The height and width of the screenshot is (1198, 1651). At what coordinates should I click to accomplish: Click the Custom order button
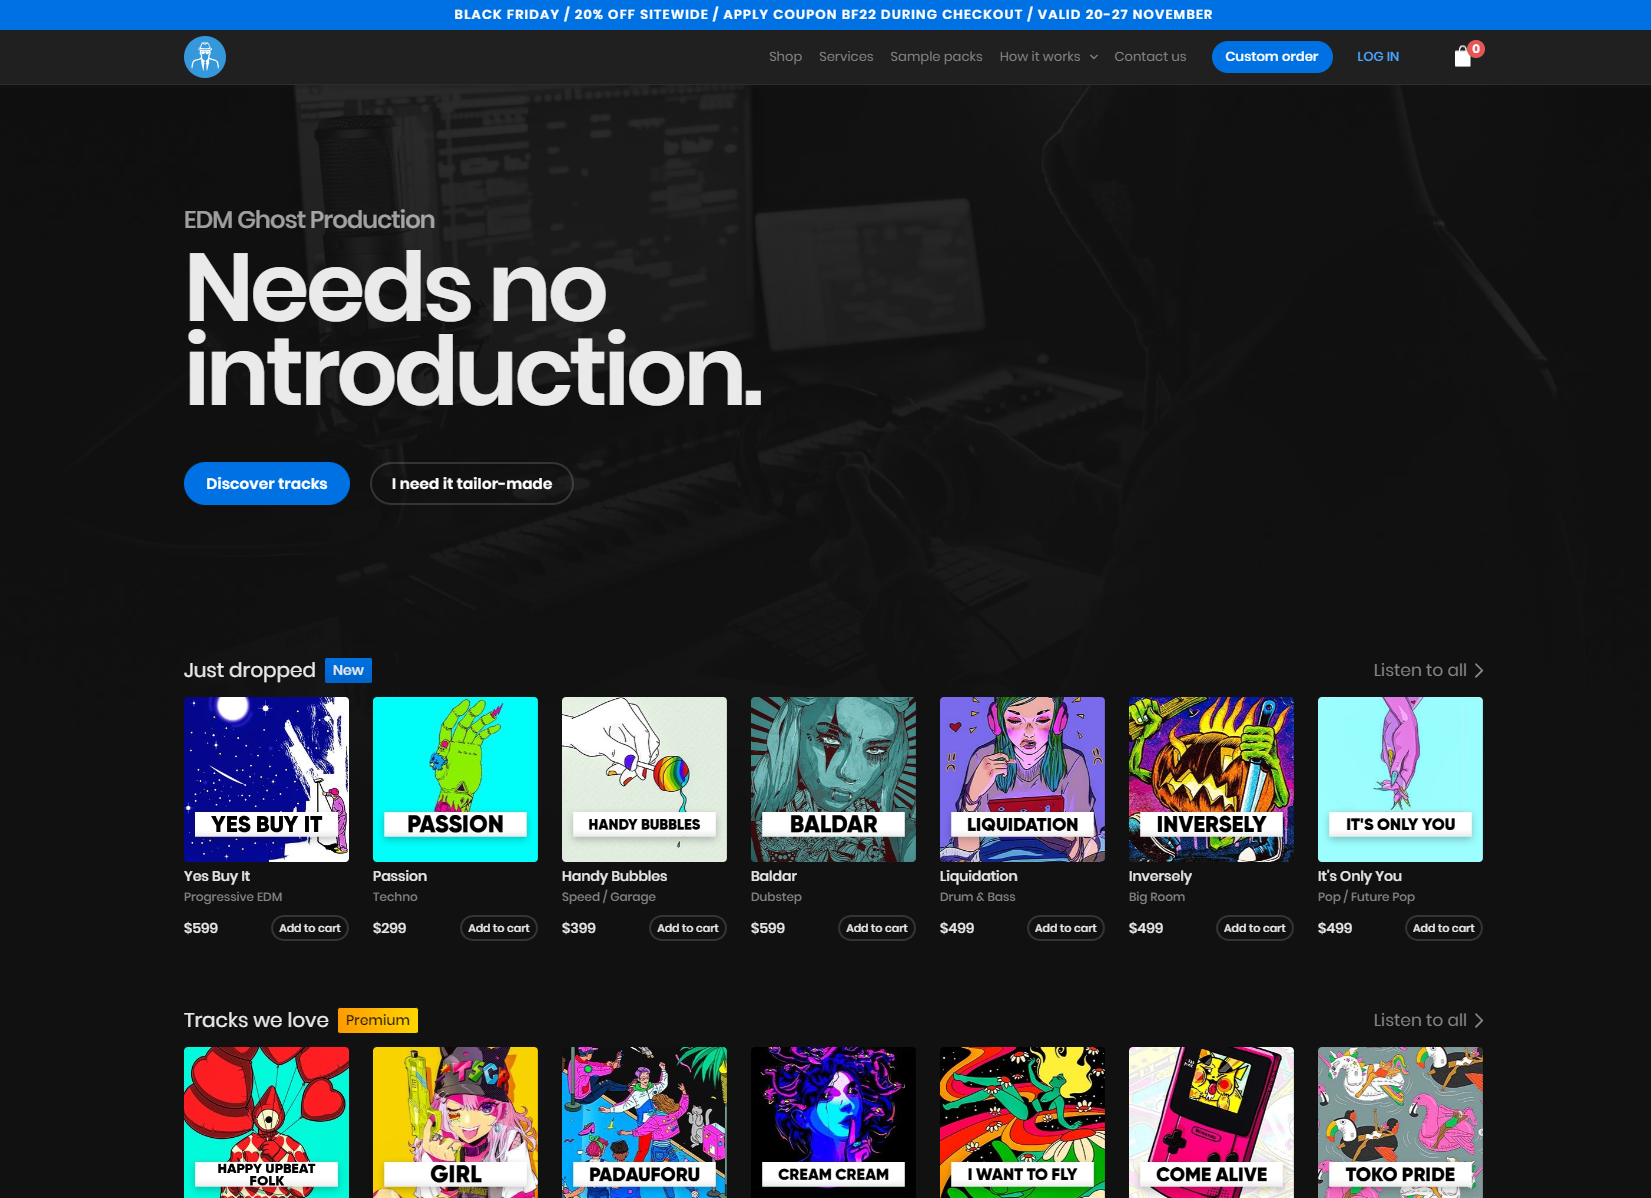point(1272,57)
